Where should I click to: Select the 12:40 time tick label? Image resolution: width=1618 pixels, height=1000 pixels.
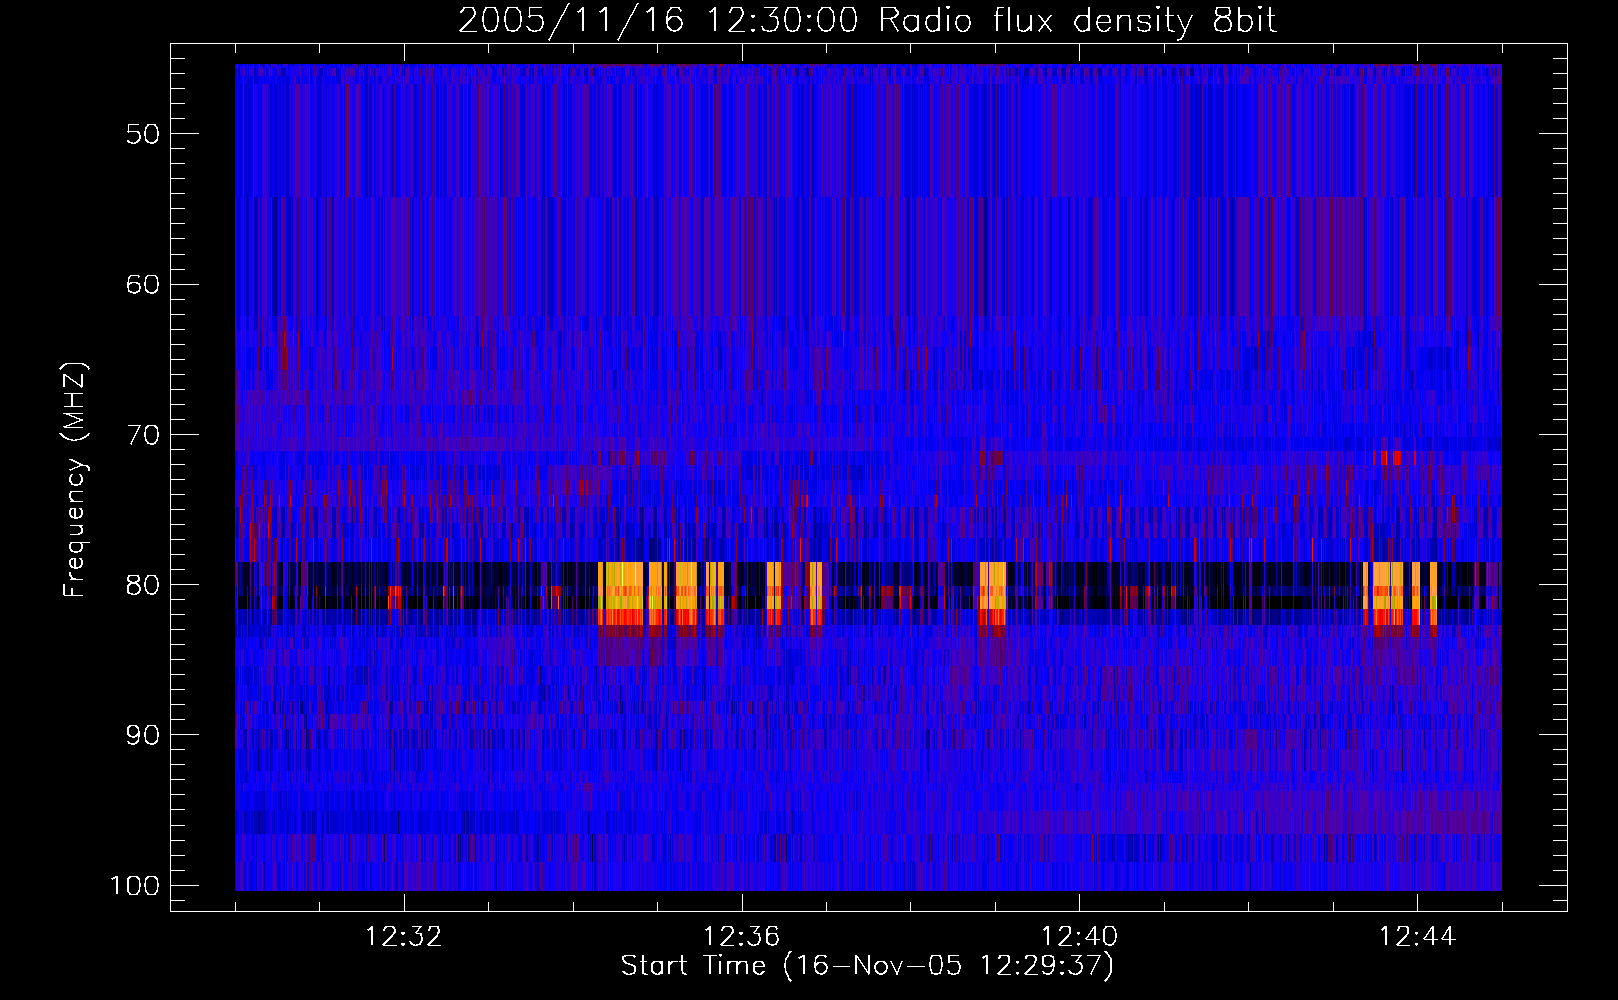(1080, 937)
